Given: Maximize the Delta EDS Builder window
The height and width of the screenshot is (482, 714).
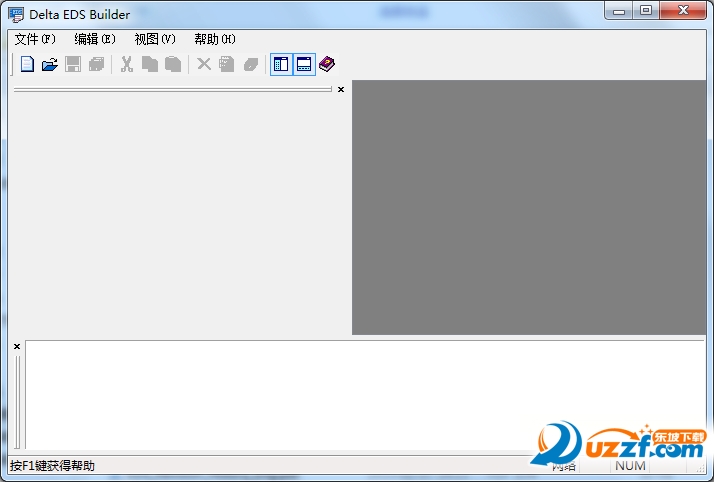Looking at the screenshot, I should 646,11.
